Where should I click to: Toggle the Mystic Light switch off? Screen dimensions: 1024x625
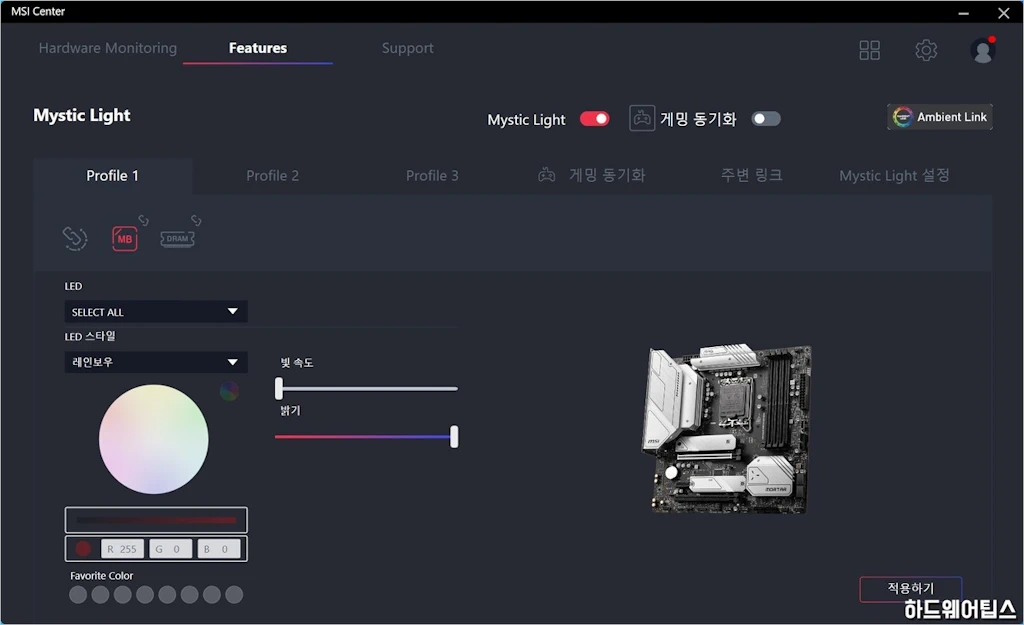click(x=594, y=119)
